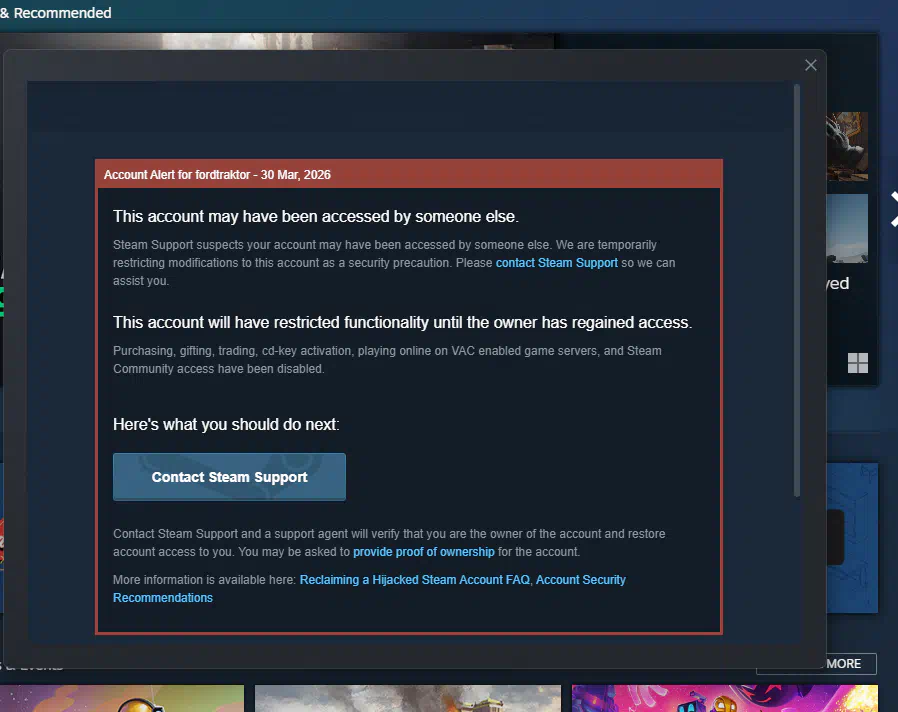Close the account alert dialog
The height and width of the screenshot is (712, 898).
click(x=810, y=65)
